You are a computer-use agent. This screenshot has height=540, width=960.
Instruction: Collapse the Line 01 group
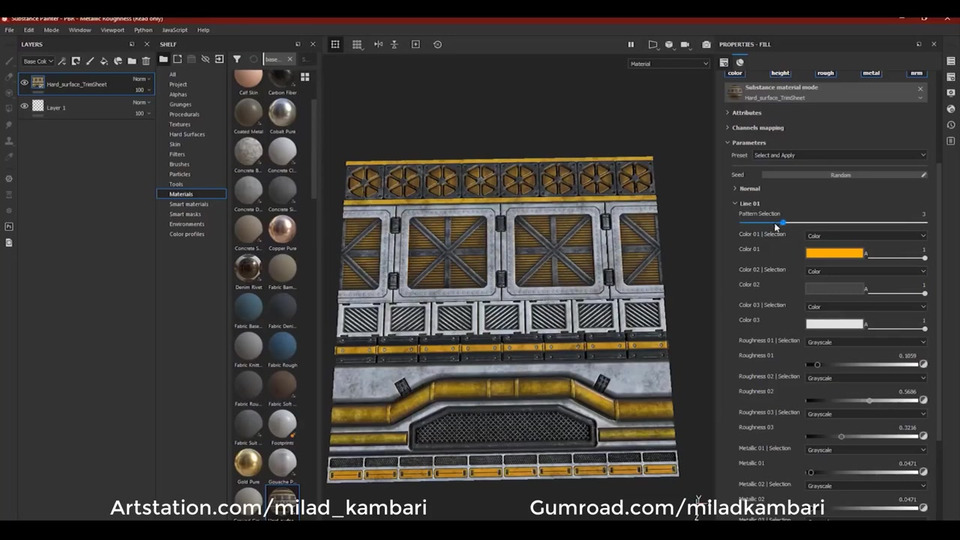pyautogui.click(x=749, y=203)
